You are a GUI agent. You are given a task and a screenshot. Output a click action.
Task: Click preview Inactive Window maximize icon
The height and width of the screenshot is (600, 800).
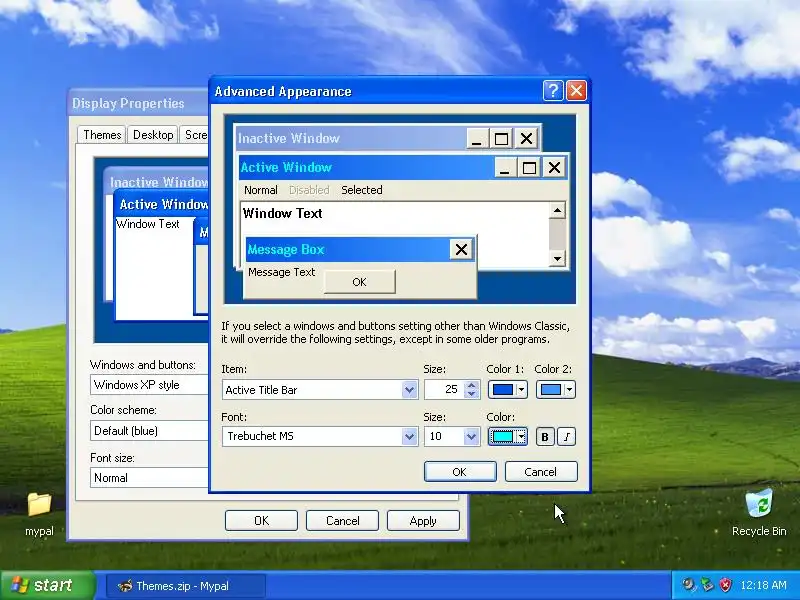click(x=501, y=138)
